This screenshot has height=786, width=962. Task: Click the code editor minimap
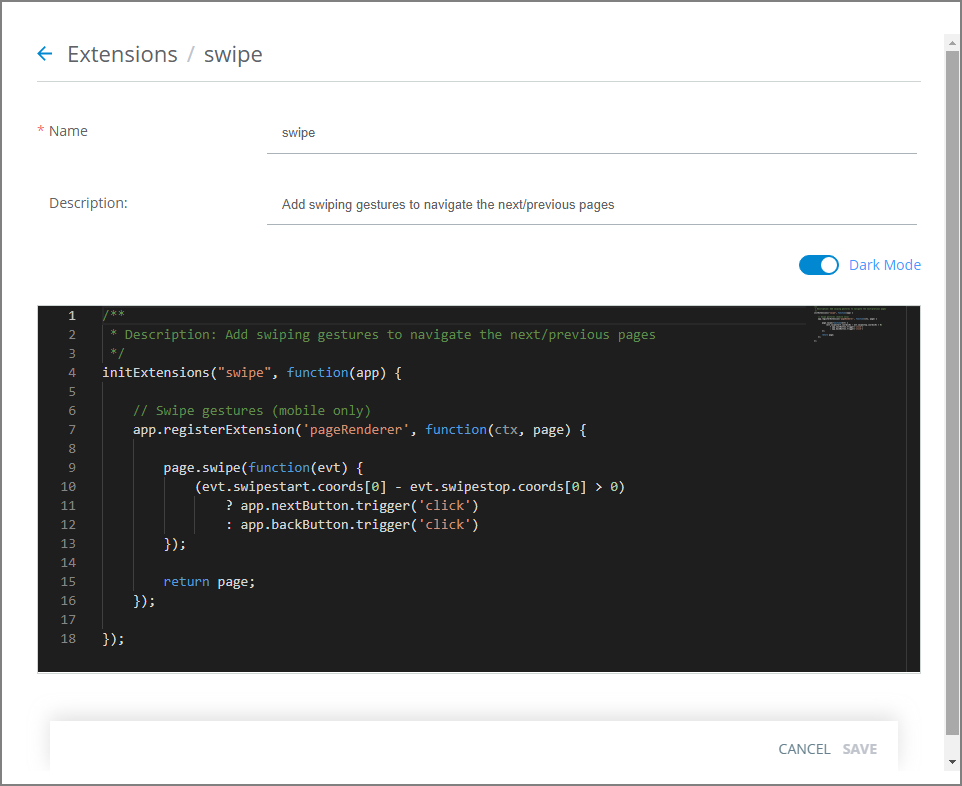coord(856,325)
